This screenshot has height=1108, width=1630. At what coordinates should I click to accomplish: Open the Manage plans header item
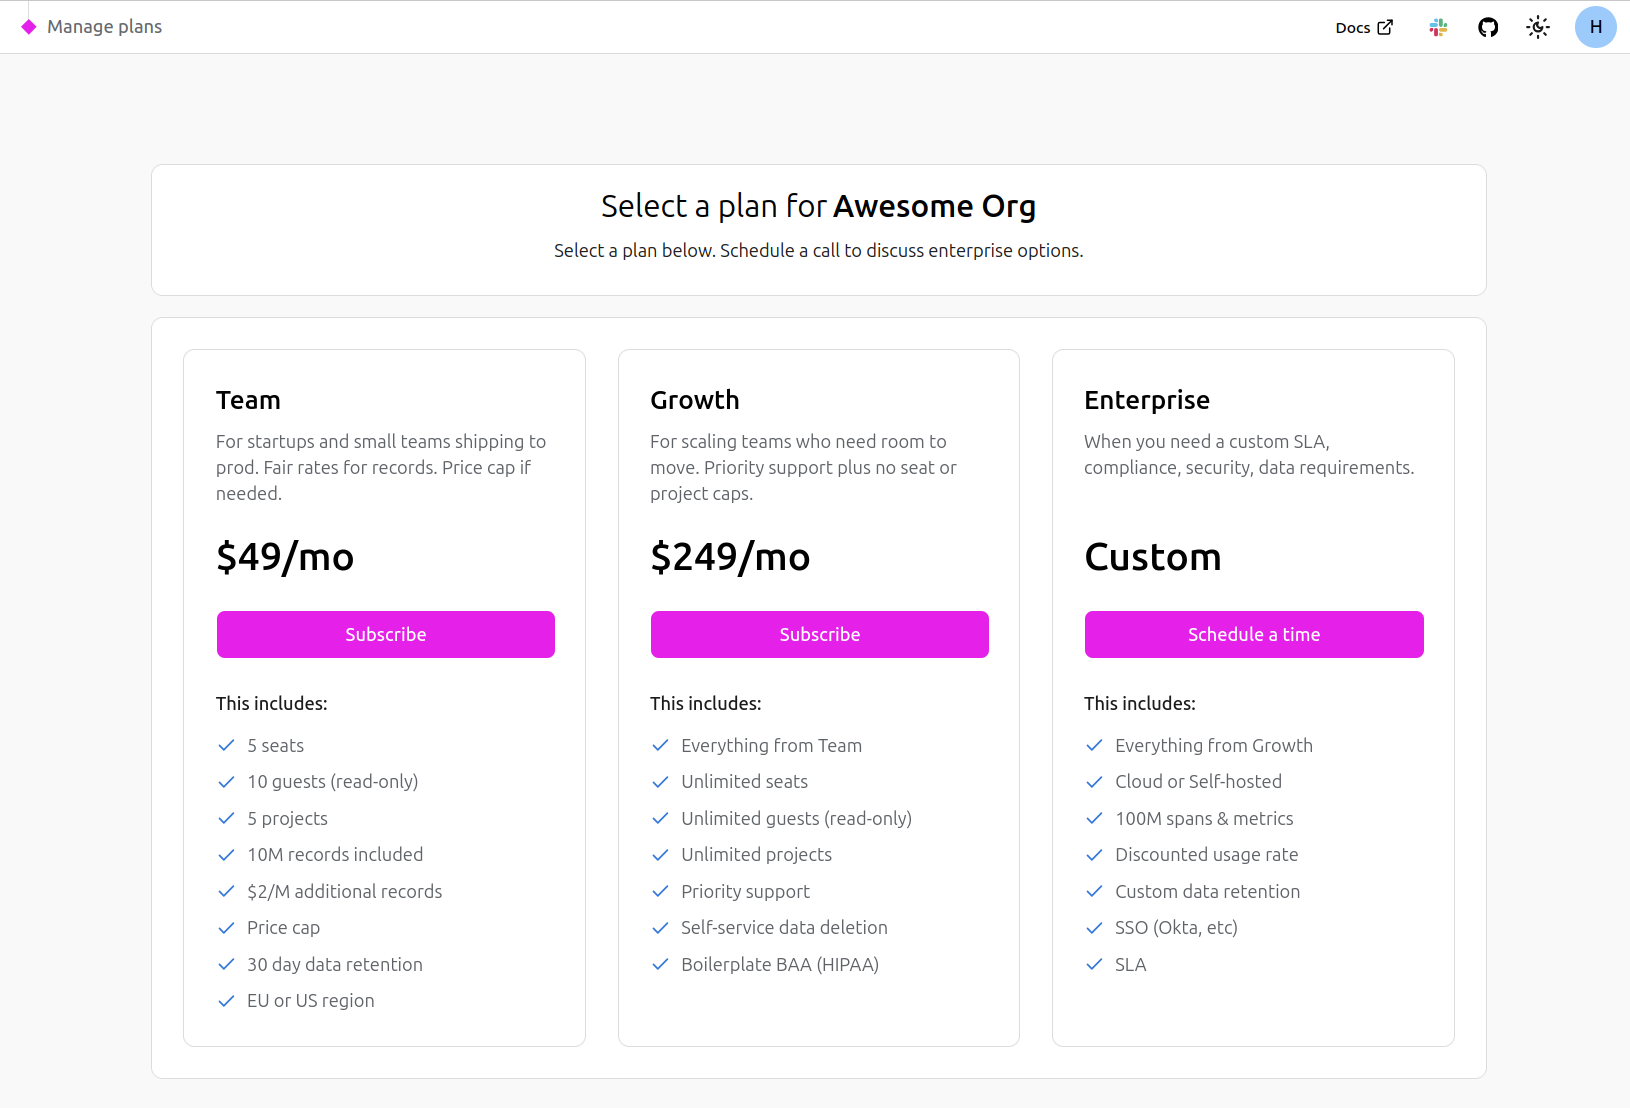(x=105, y=26)
